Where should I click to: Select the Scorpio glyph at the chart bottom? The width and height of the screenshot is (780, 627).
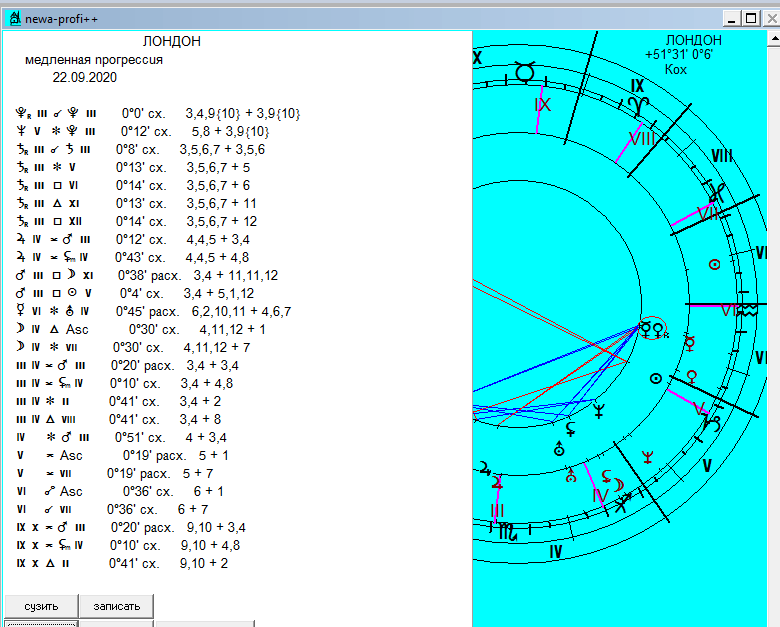pos(510,532)
